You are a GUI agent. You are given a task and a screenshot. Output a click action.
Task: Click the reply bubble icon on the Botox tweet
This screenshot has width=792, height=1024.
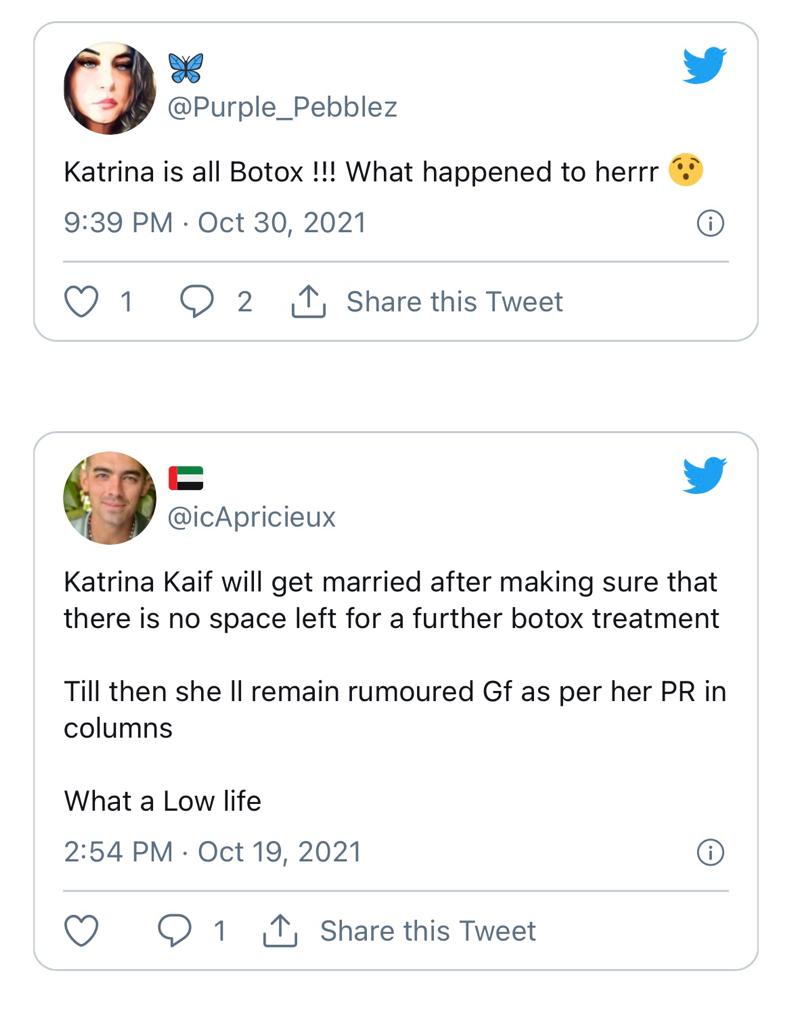tap(197, 300)
